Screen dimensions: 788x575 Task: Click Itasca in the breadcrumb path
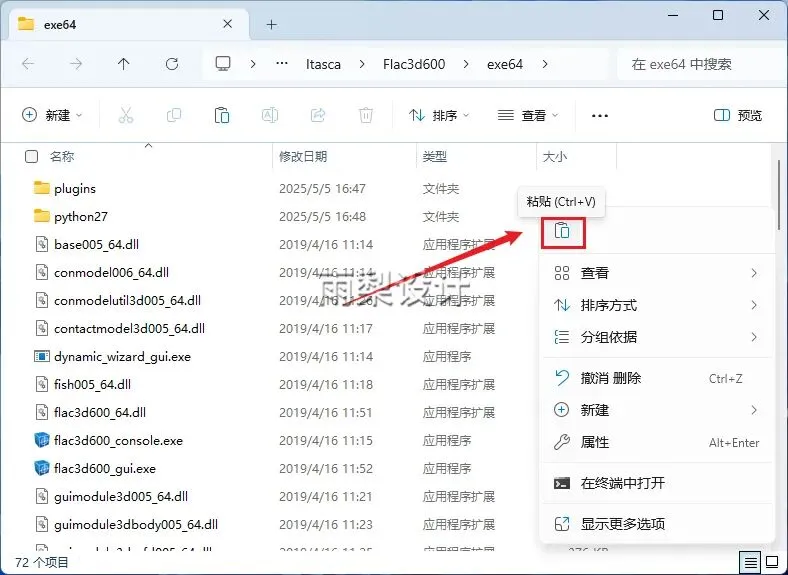click(323, 64)
